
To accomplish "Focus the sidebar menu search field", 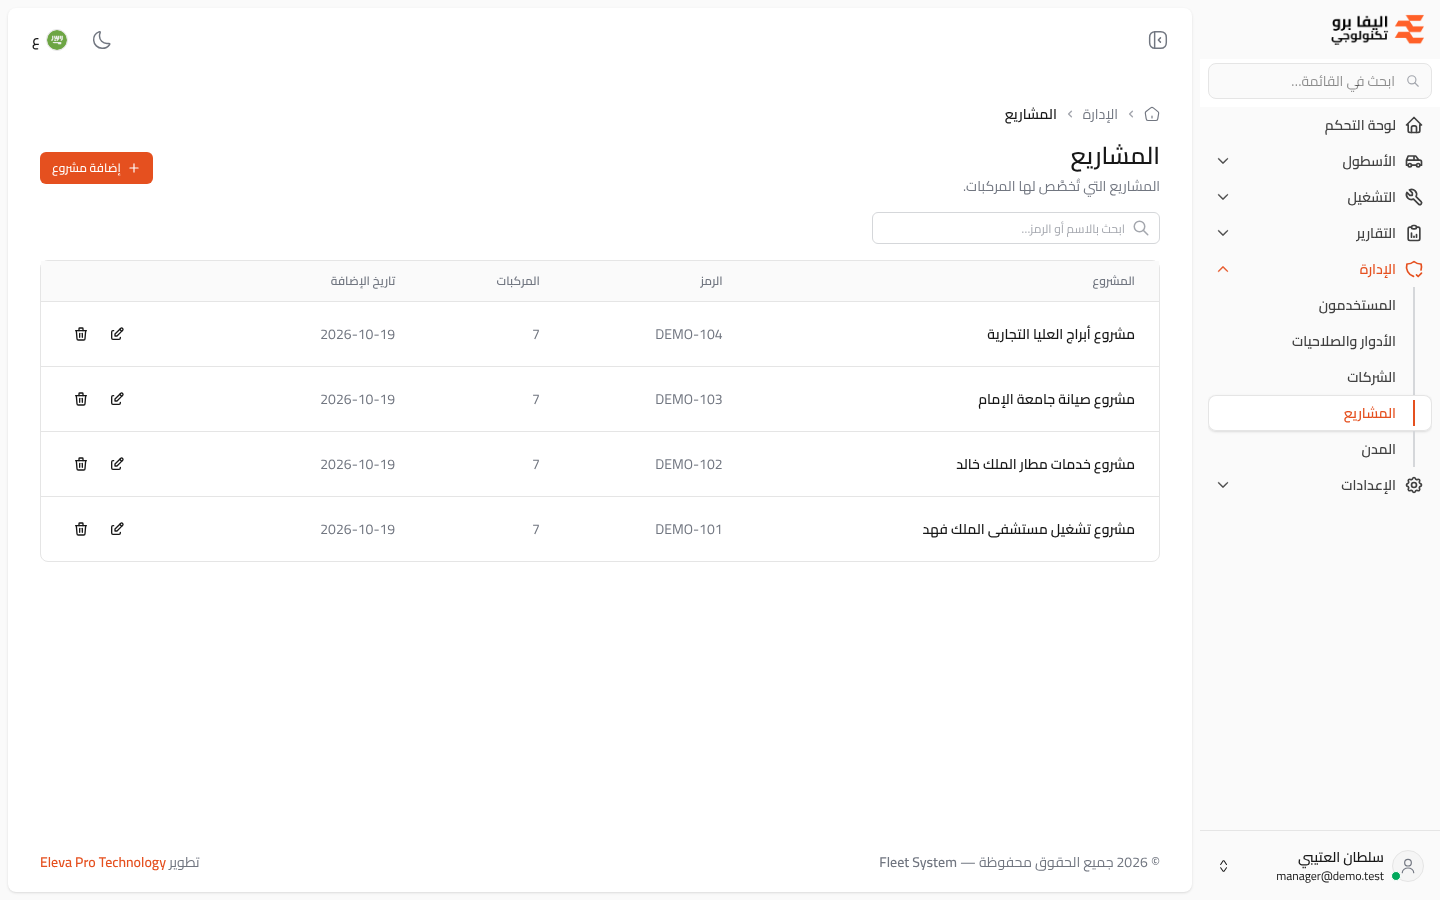I will coord(1320,81).
